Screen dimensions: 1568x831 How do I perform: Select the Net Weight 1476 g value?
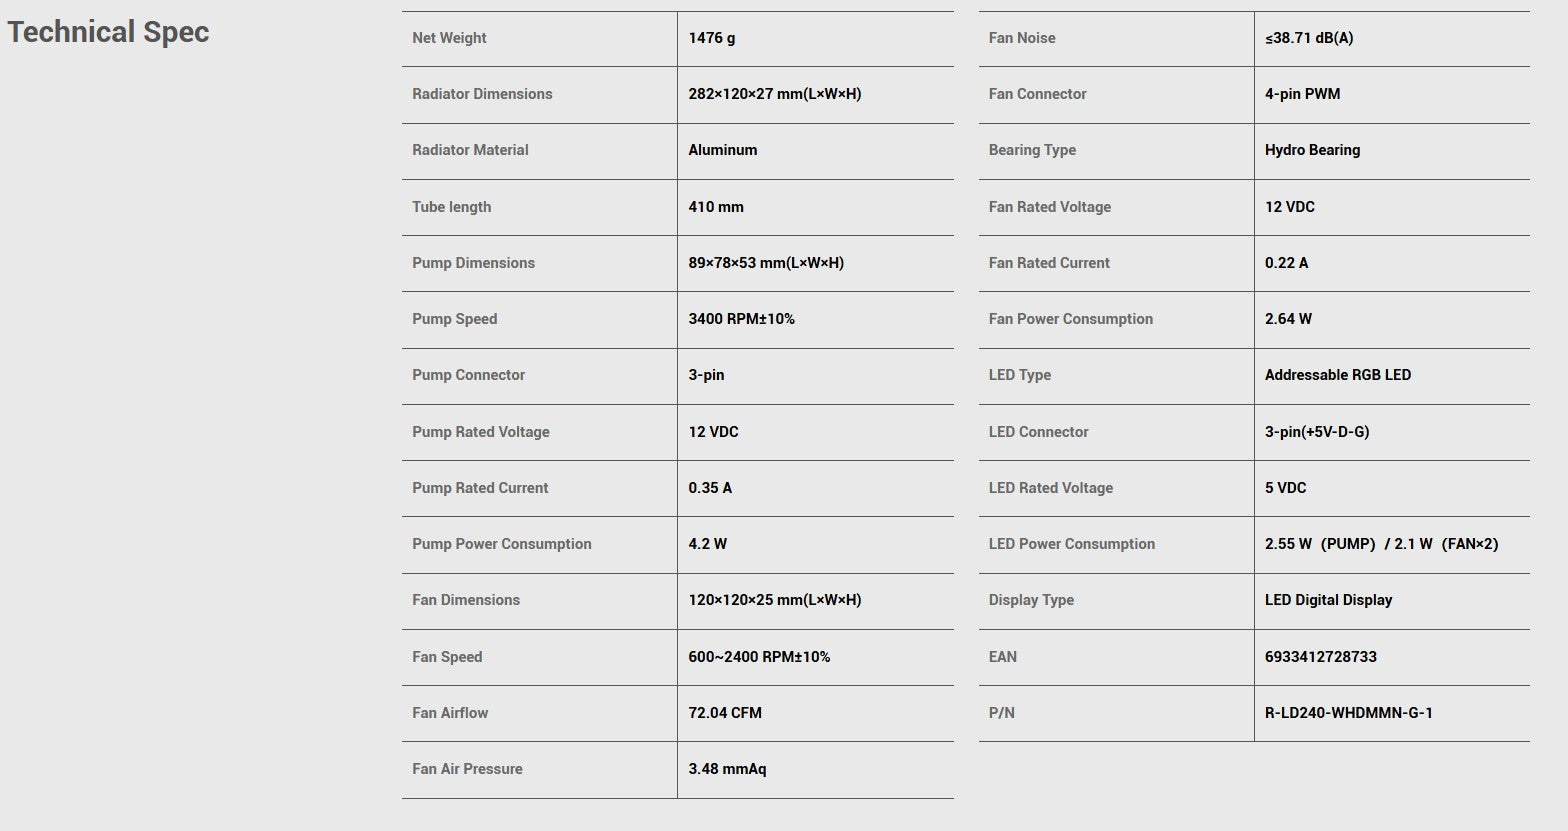(712, 38)
